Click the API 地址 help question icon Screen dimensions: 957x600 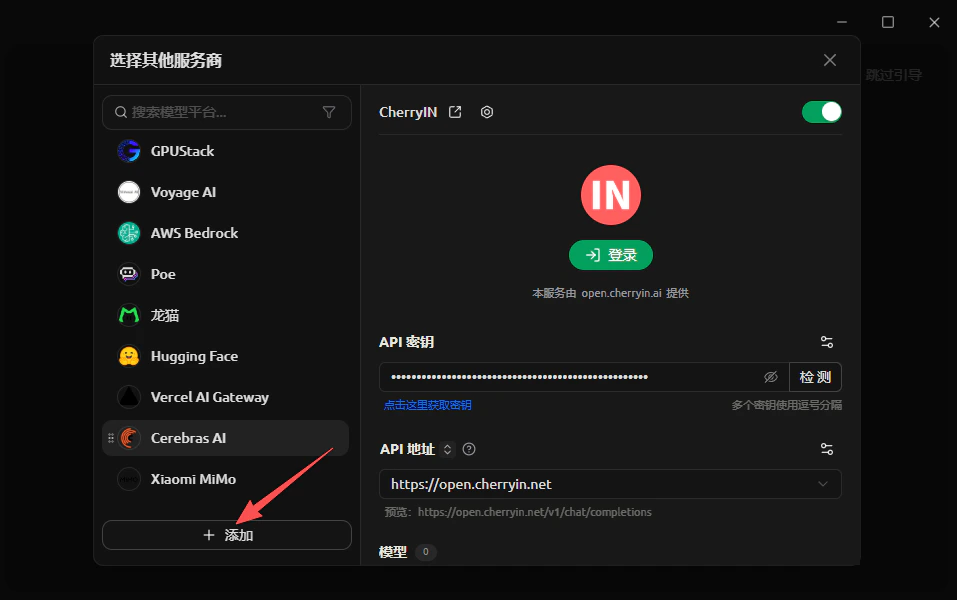click(x=469, y=449)
